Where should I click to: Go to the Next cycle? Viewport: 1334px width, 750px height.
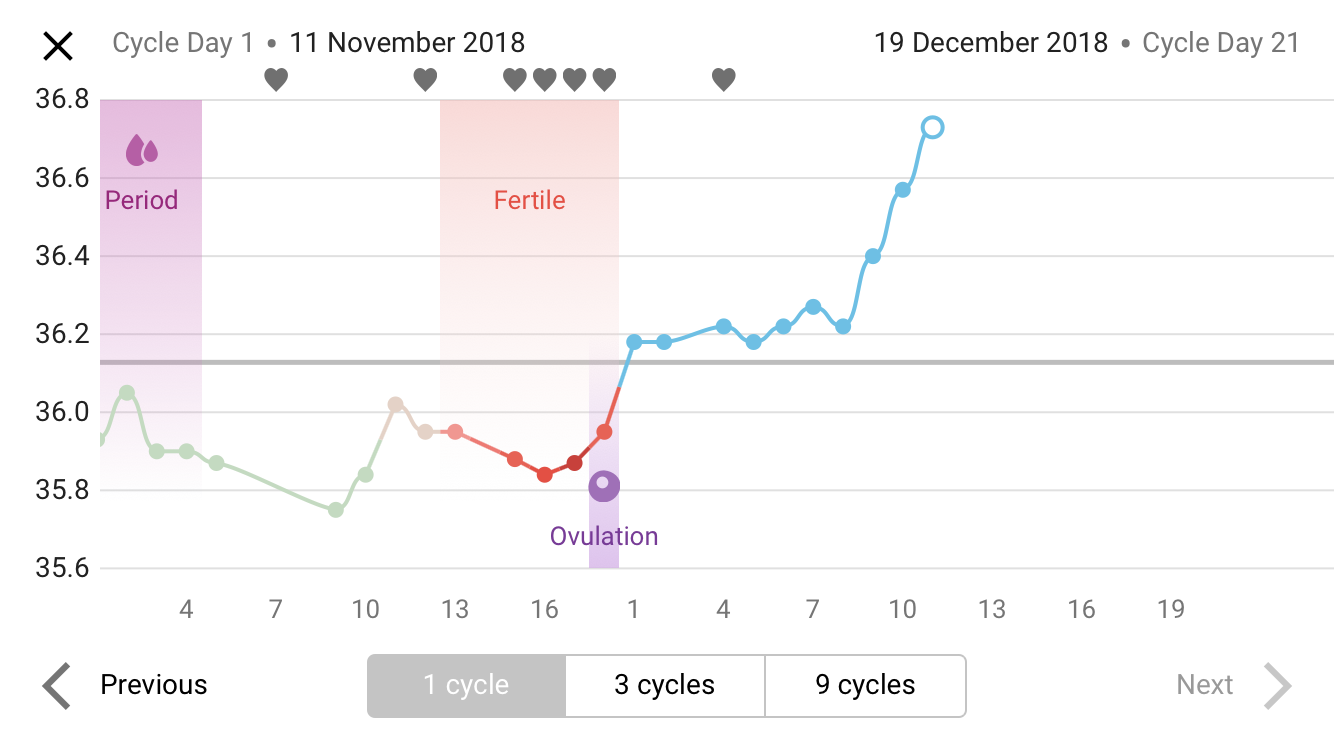tap(1204, 686)
